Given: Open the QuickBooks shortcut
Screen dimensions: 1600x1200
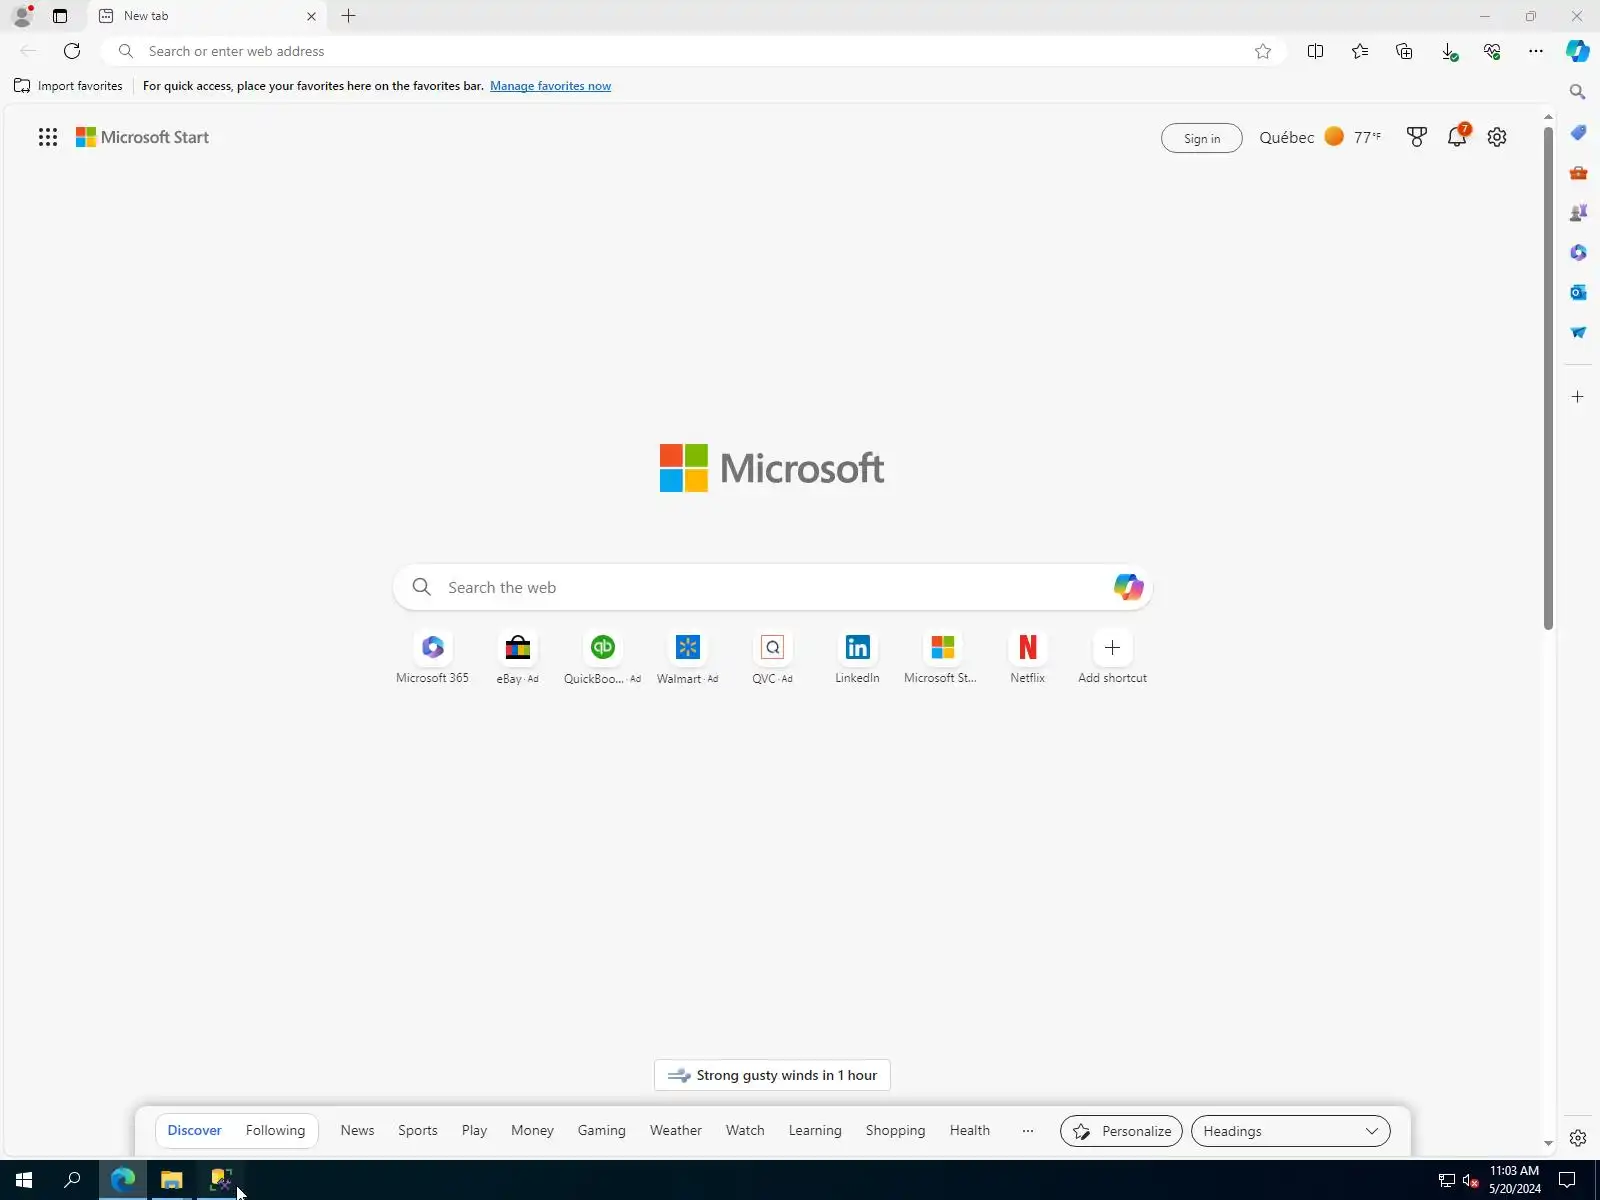Looking at the screenshot, I should [602, 658].
